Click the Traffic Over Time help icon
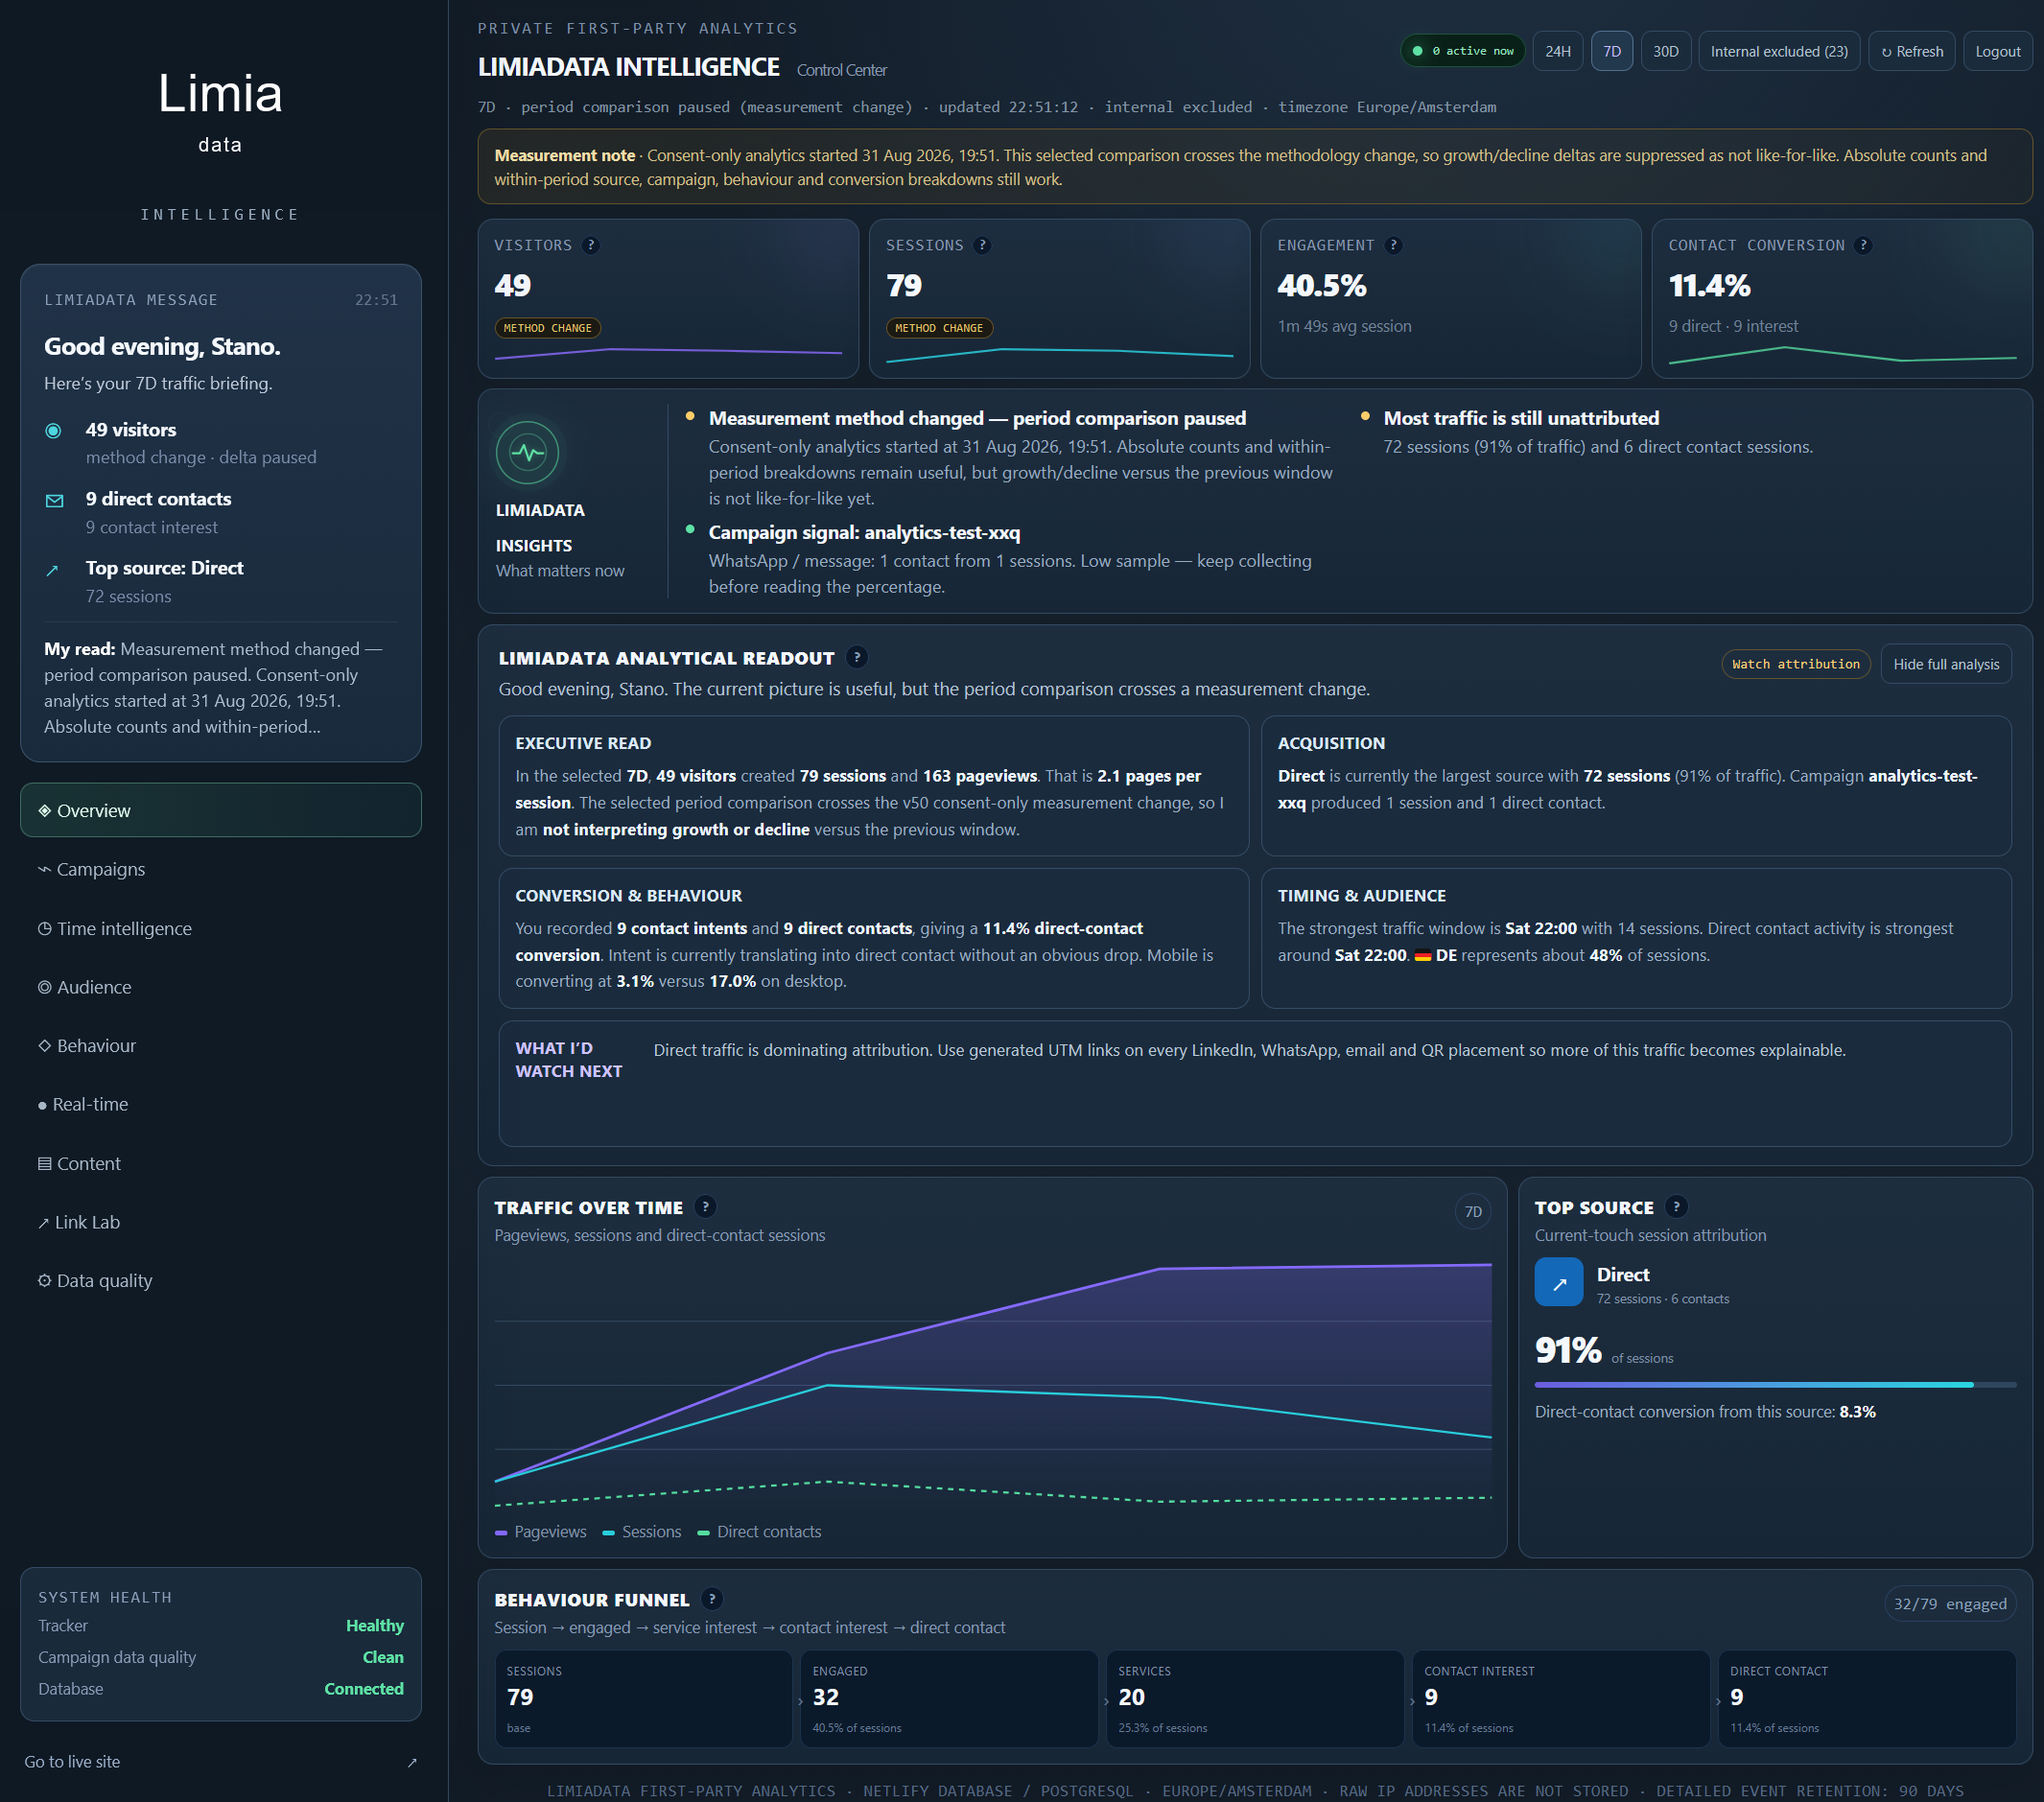This screenshot has width=2044, height=1802. (x=705, y=1207)
